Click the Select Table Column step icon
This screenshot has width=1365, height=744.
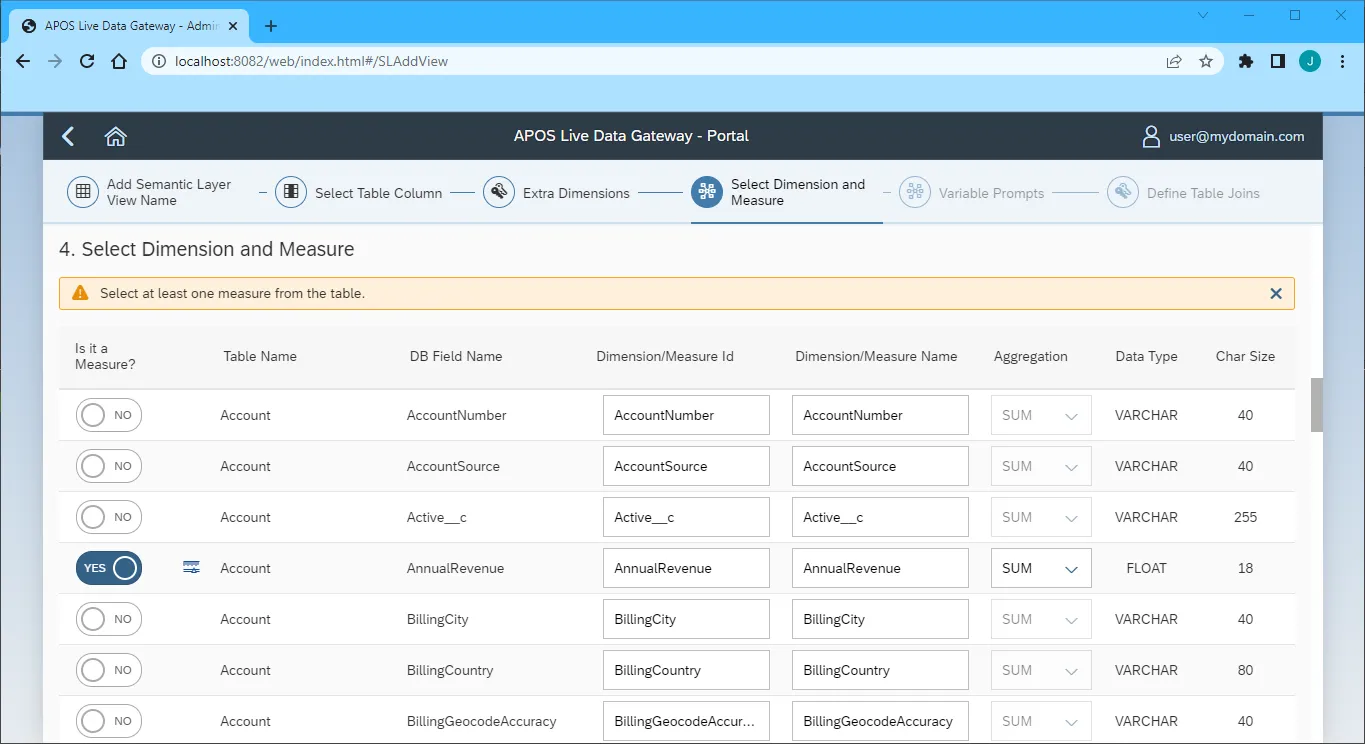point(291,192)
